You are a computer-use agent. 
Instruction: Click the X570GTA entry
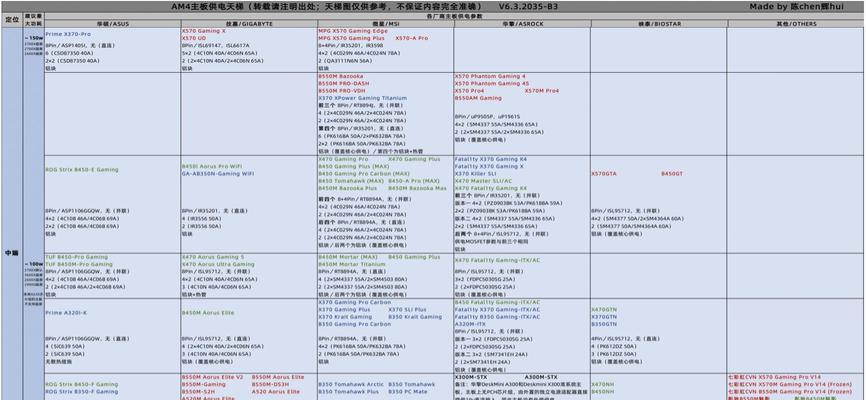click(604, 173)
